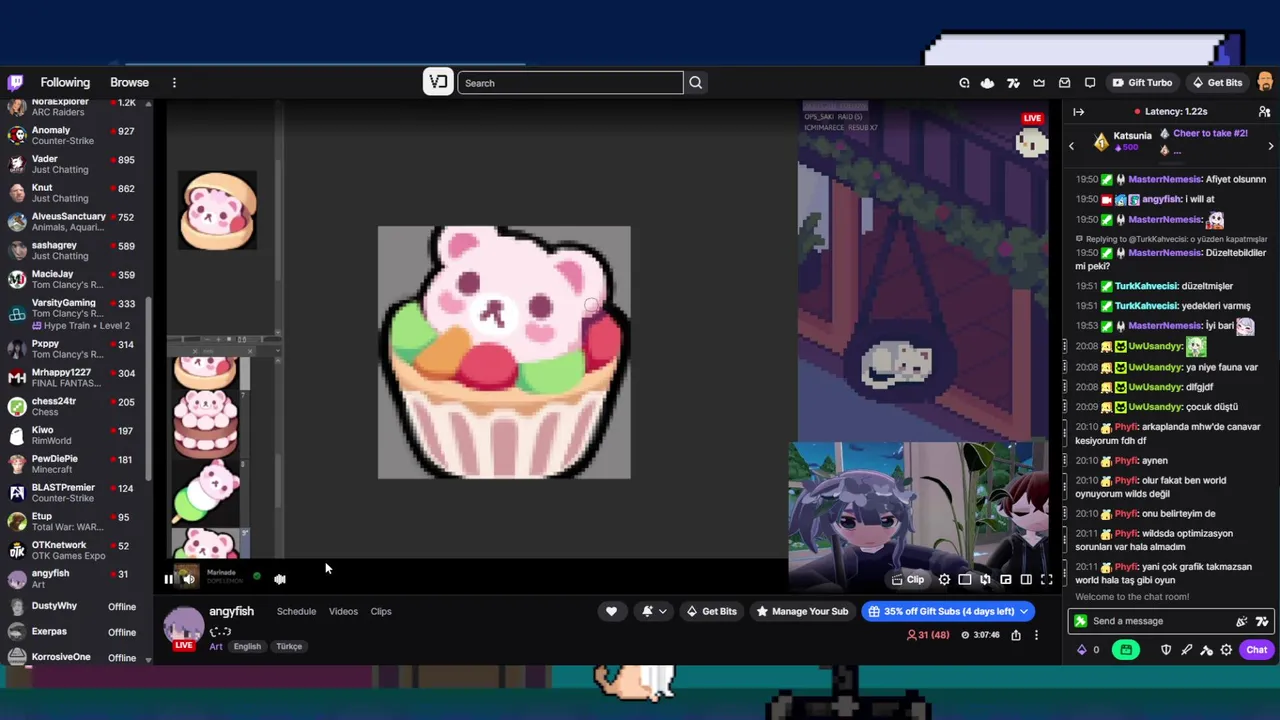The width and height of the screenshot is (1280, 720).
Task: Open the 7TV icon in the top bar
Action: pyautogui.click(x=1013, y=83)
